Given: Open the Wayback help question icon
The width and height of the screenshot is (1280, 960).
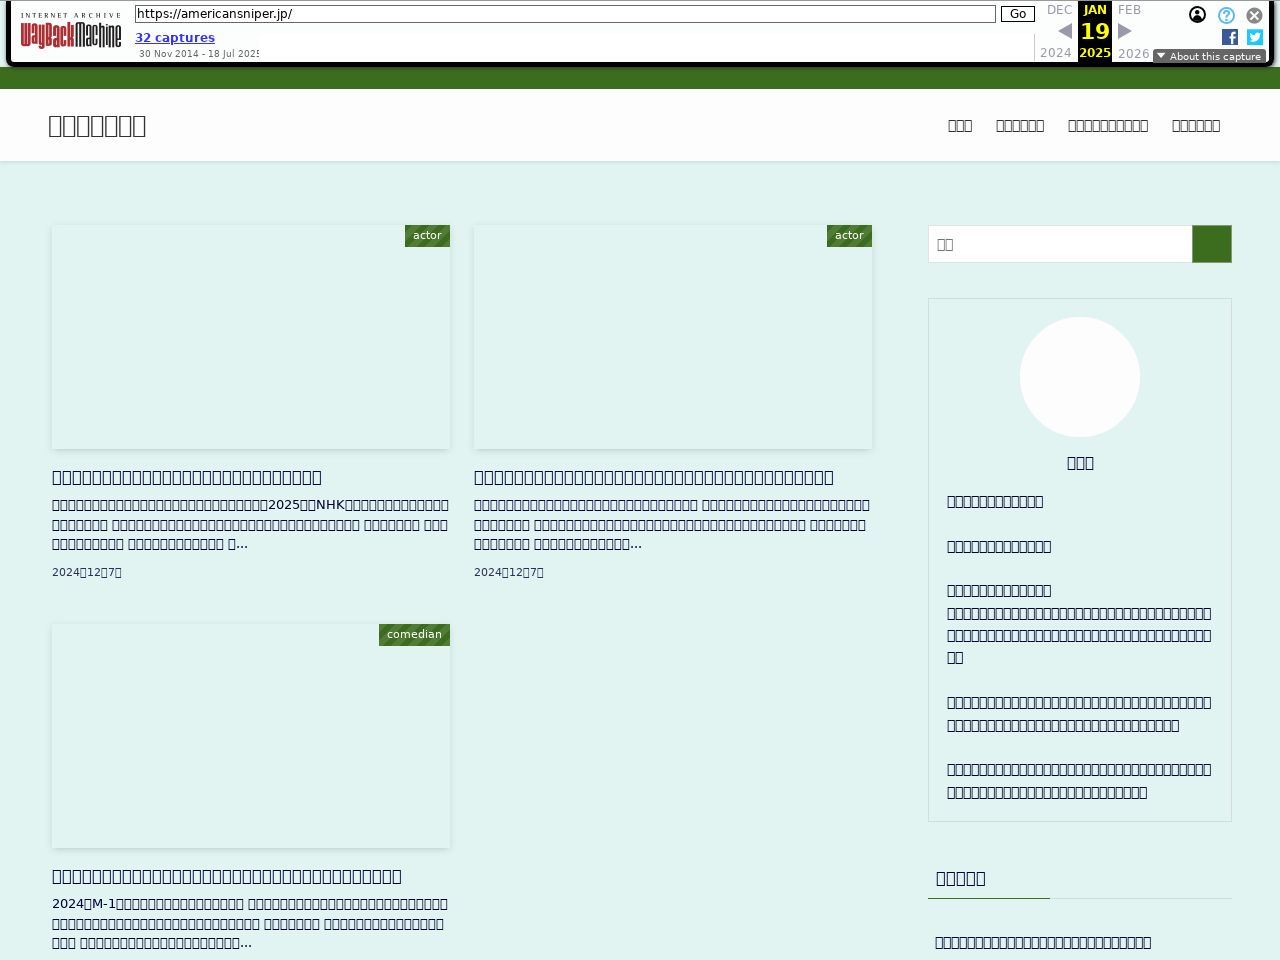Looking at the screenshot, I should (1226, 15).
